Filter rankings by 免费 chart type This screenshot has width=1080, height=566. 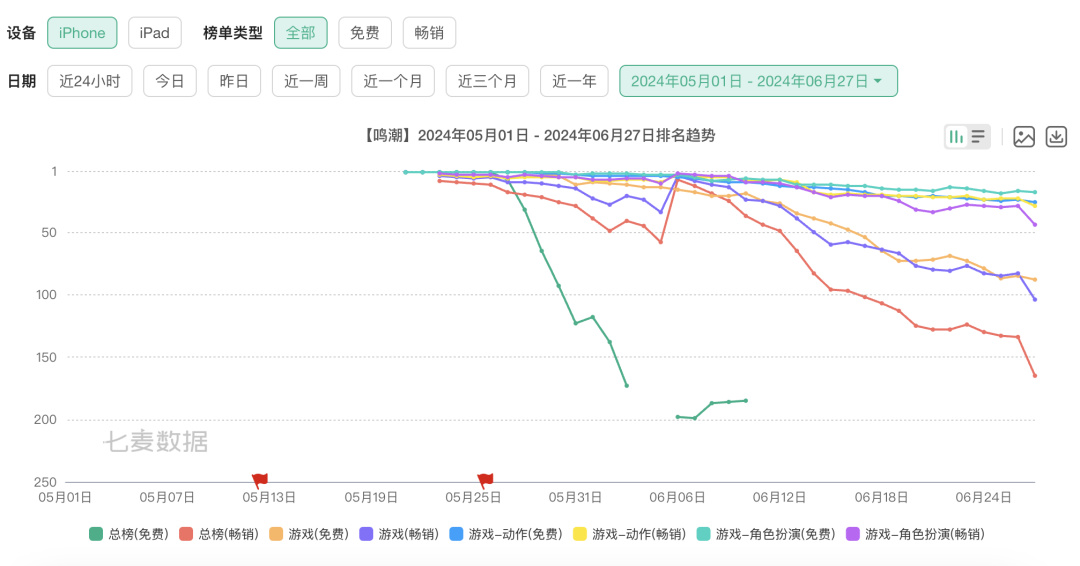point(364,33)
